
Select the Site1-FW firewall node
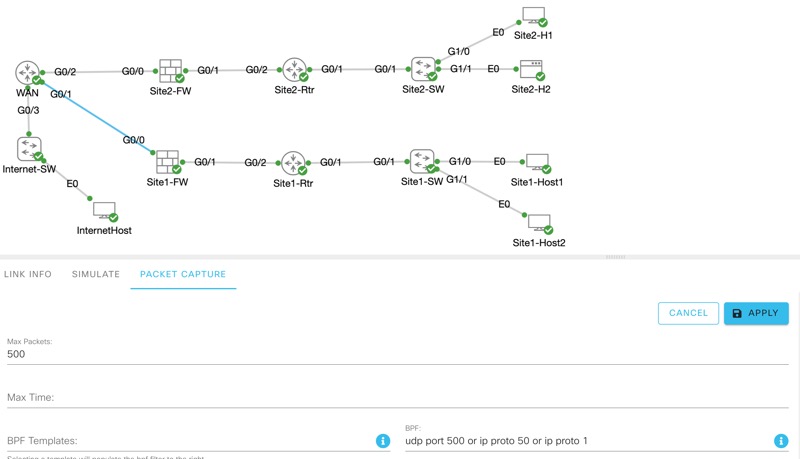(168, 162)
